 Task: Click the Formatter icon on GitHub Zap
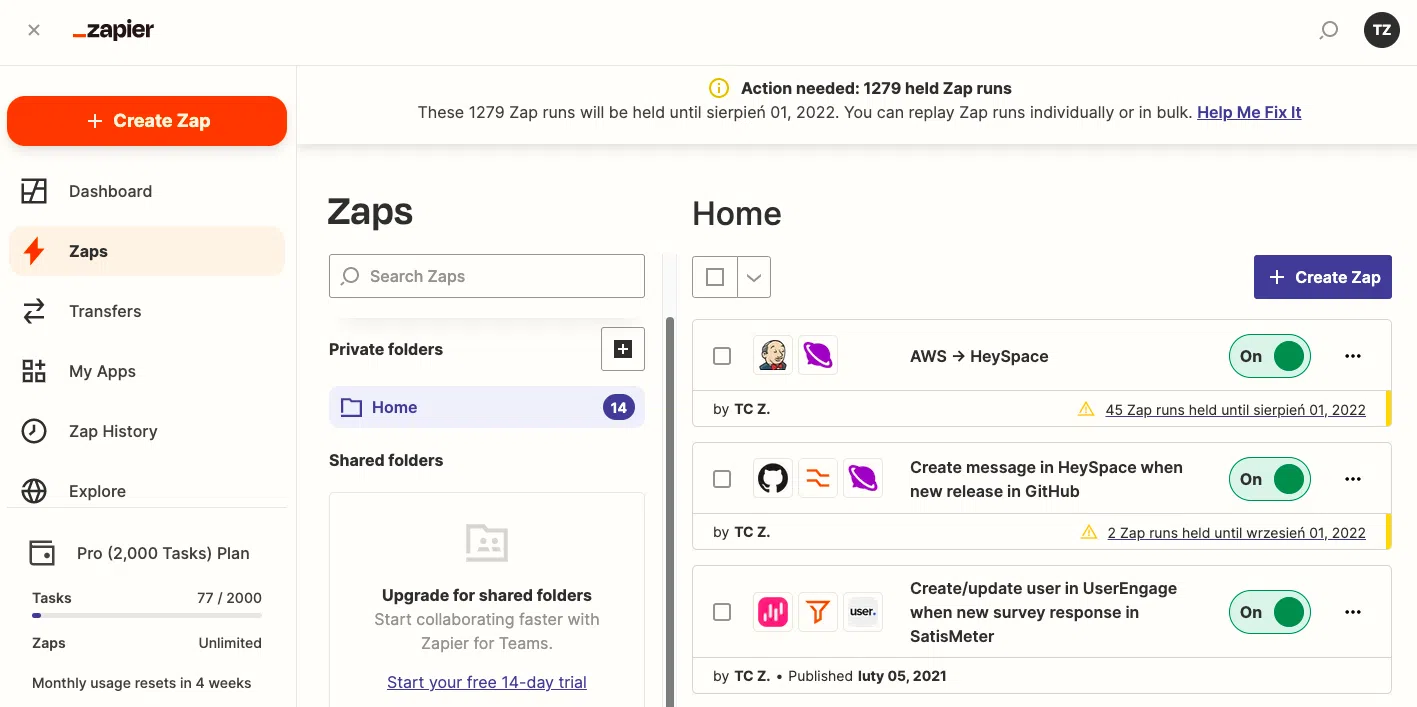click(818, 478)
